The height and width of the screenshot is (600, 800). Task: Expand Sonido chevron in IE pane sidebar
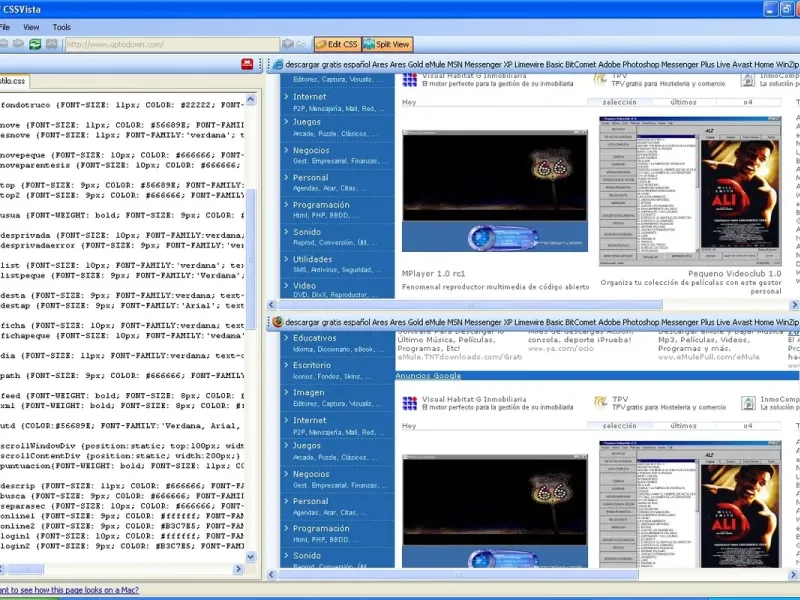coord(286,231)
